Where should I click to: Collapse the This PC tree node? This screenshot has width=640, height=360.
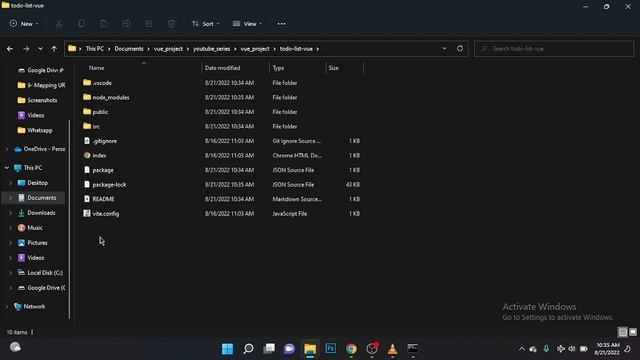click(7, 168)
